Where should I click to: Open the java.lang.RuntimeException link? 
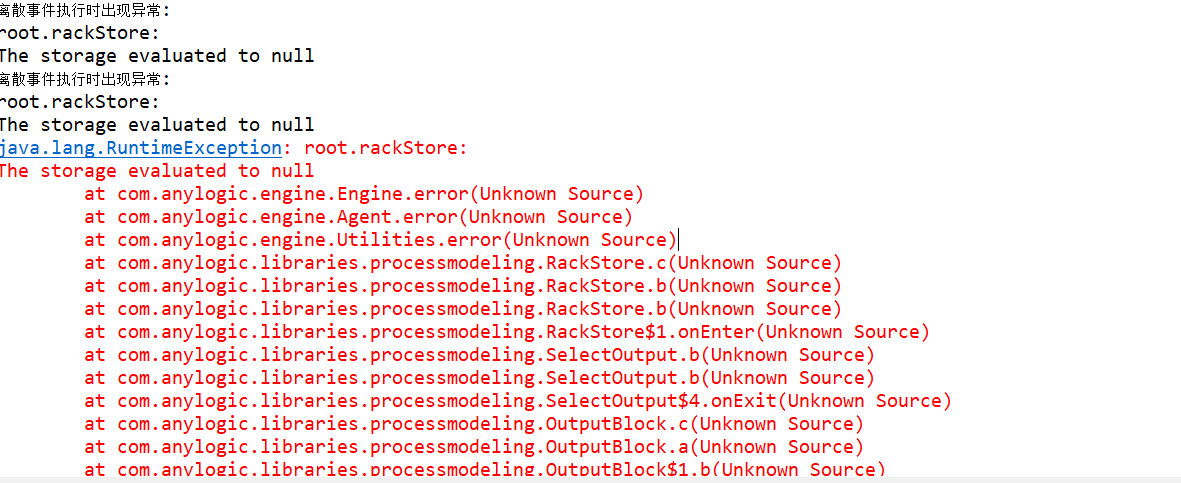tap(140, 148)
